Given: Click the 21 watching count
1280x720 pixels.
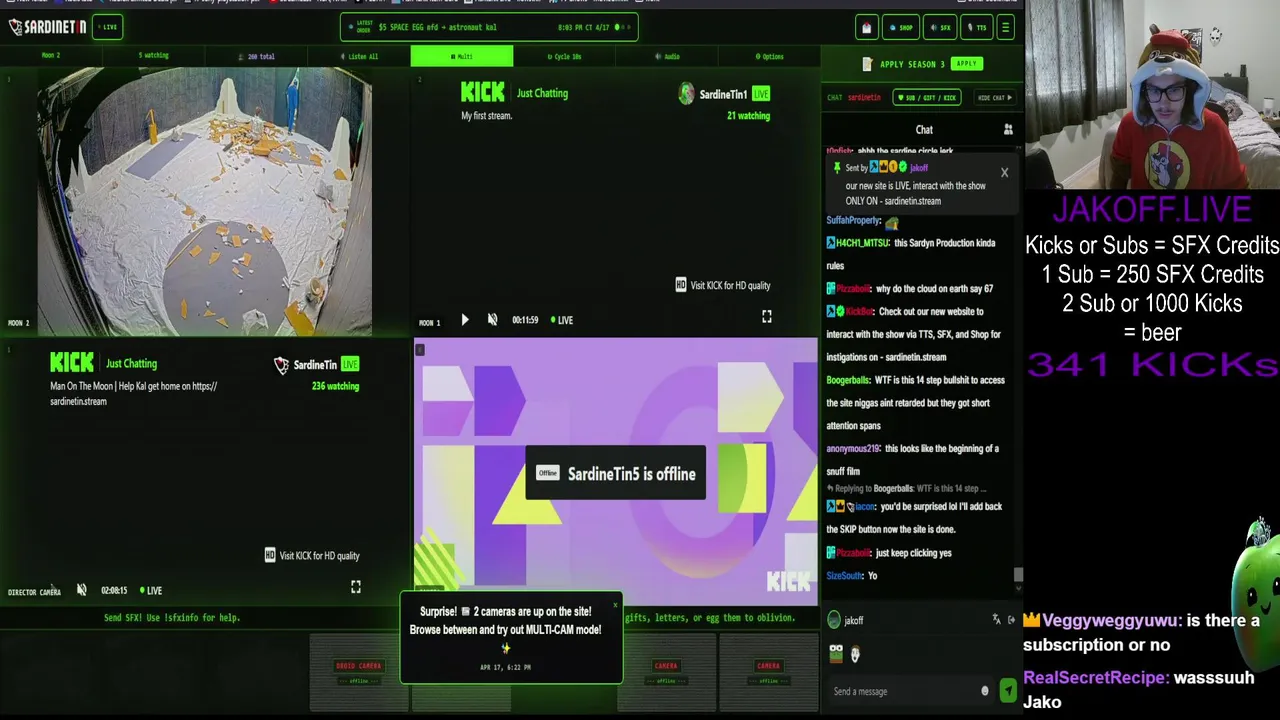Looking at the screenshot, I should click(x=748, y=116).
